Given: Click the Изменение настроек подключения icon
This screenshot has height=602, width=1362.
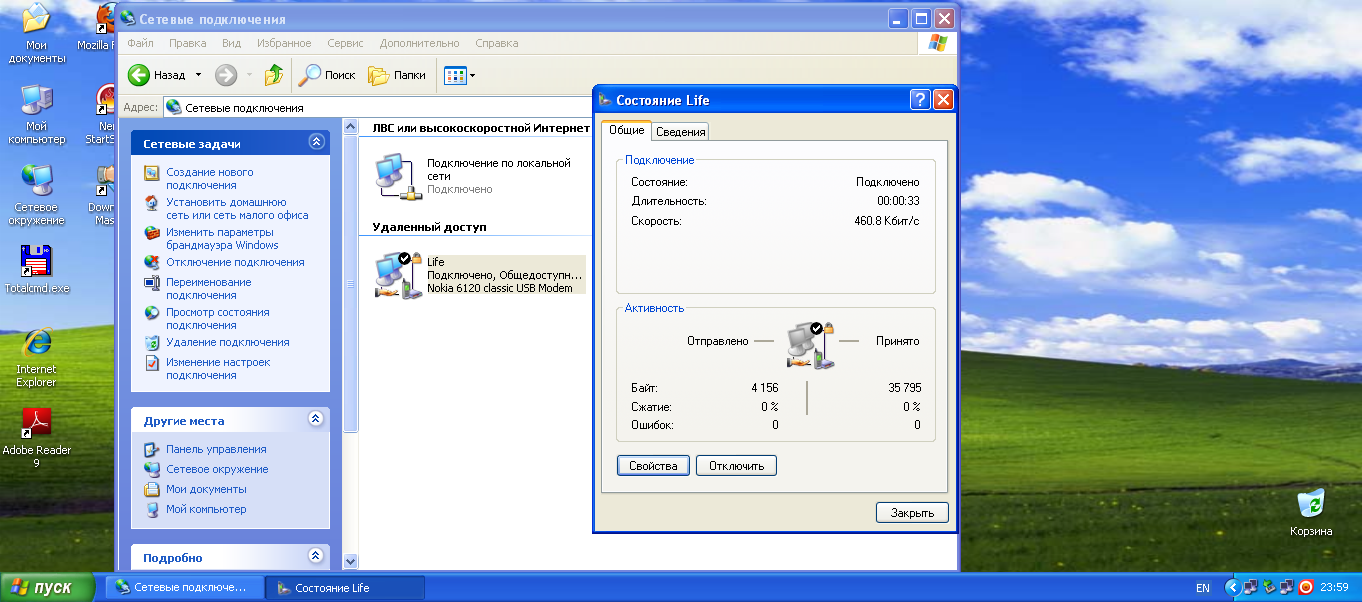Looking at the screenshot, I should (x=152, y=363).
